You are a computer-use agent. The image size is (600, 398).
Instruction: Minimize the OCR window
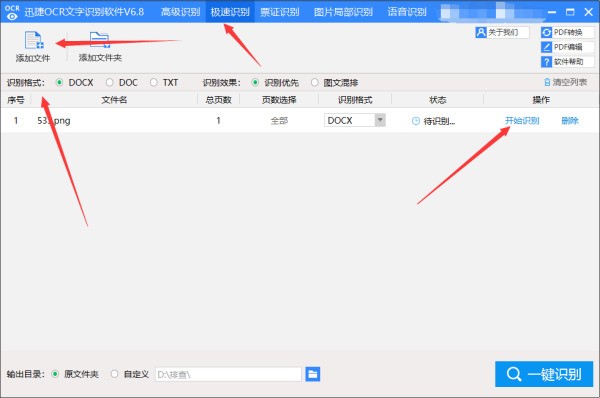coord(551,12)
